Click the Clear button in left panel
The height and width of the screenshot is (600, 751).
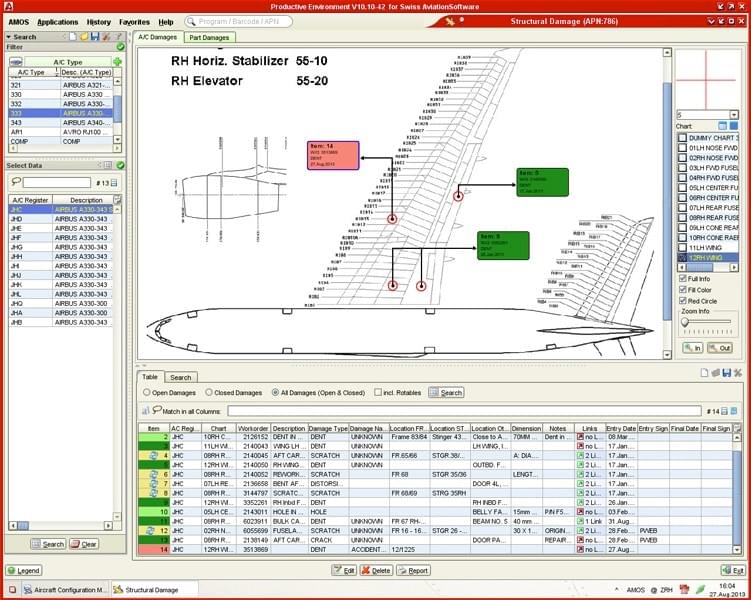click(83, 544)
